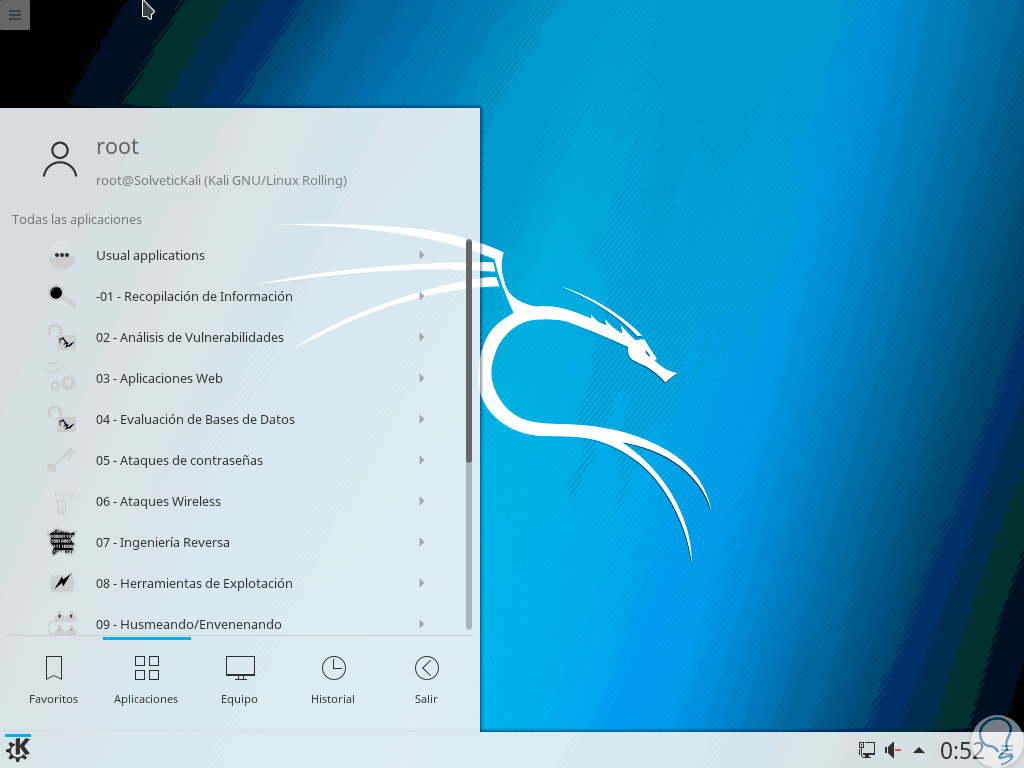Click the Evaluación de Bases de Datos icon
This screenshot has width=1024, height=768.
62,419
